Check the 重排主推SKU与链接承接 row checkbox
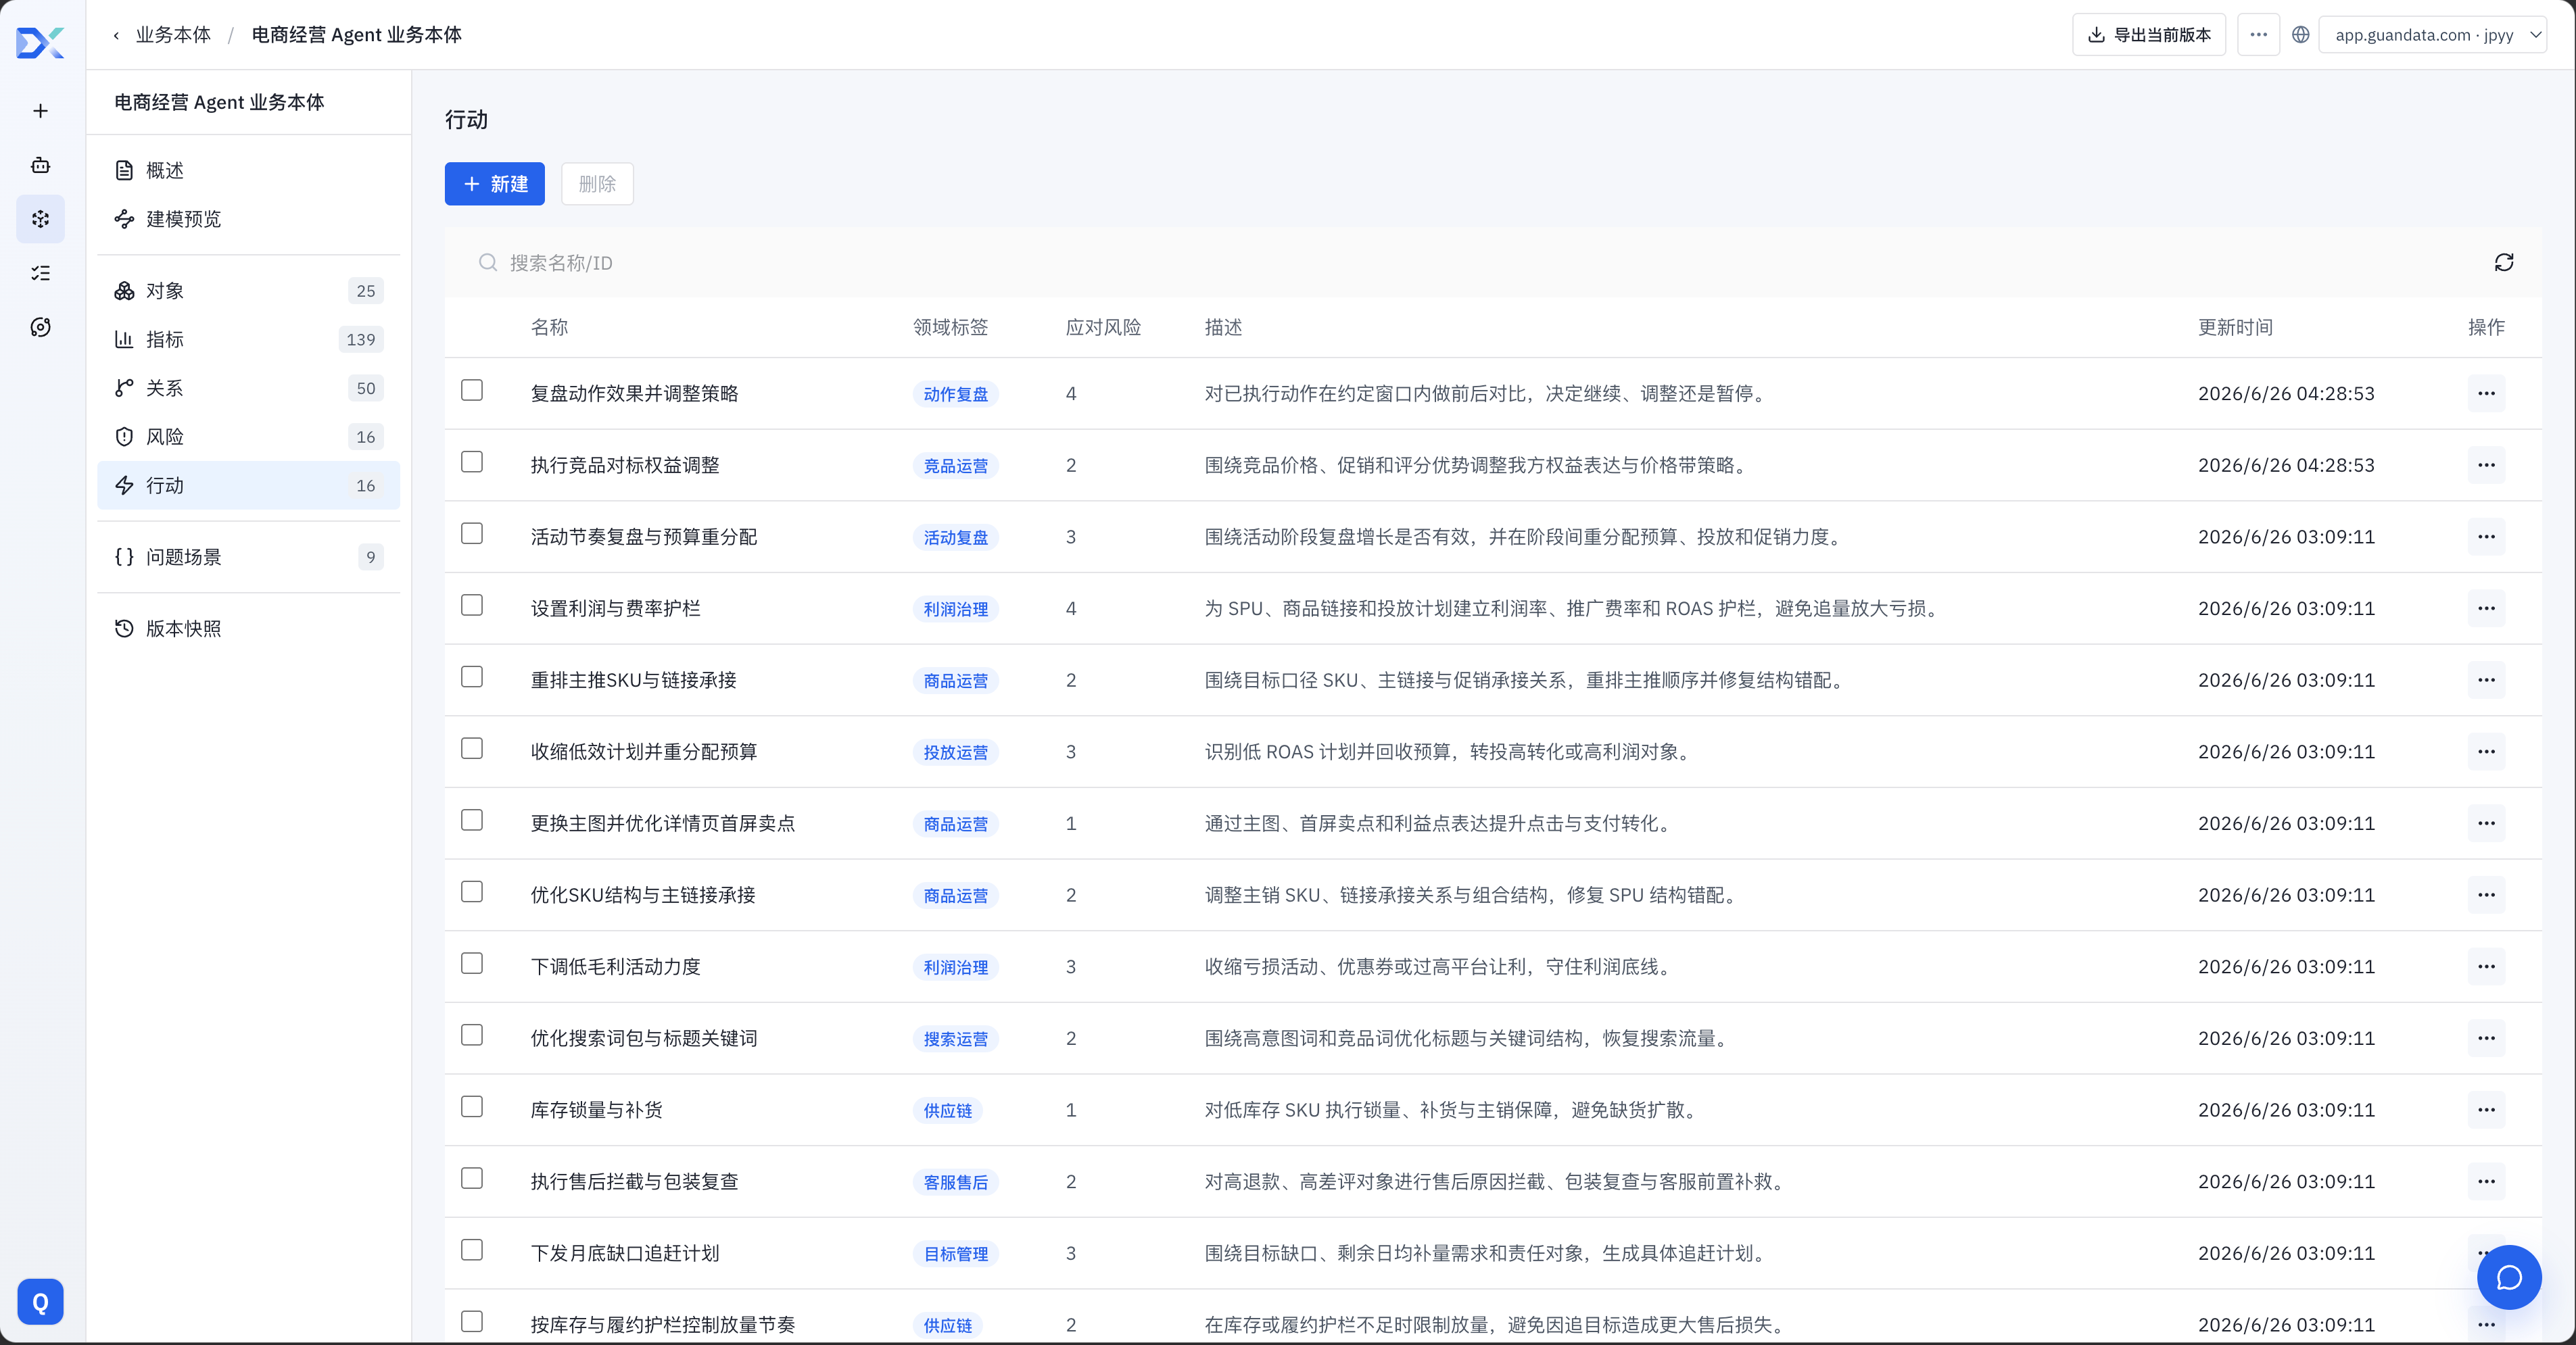The width and height of the screenshot is (2576, 1345). 472,677
